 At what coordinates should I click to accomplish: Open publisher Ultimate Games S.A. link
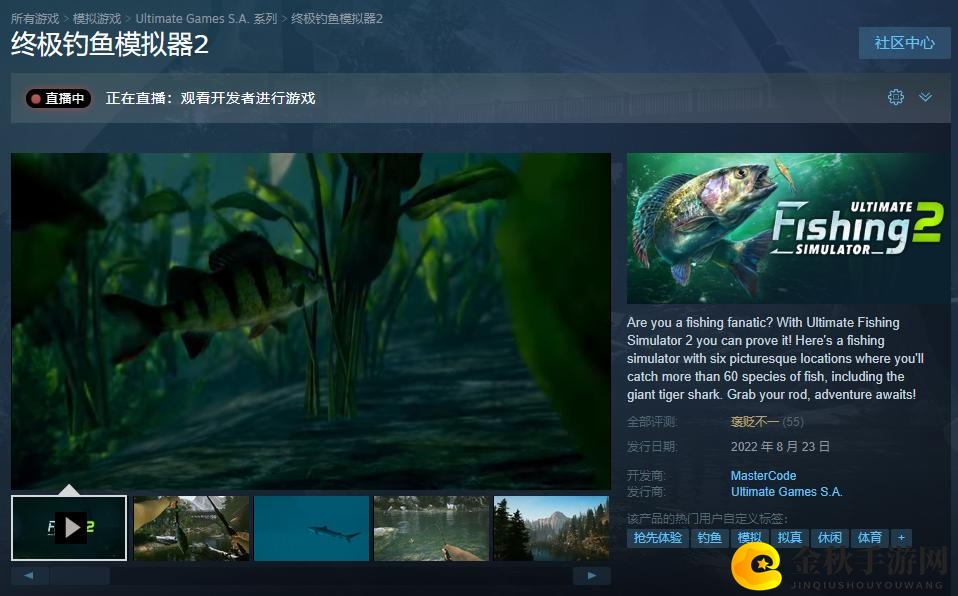(786, 491)
